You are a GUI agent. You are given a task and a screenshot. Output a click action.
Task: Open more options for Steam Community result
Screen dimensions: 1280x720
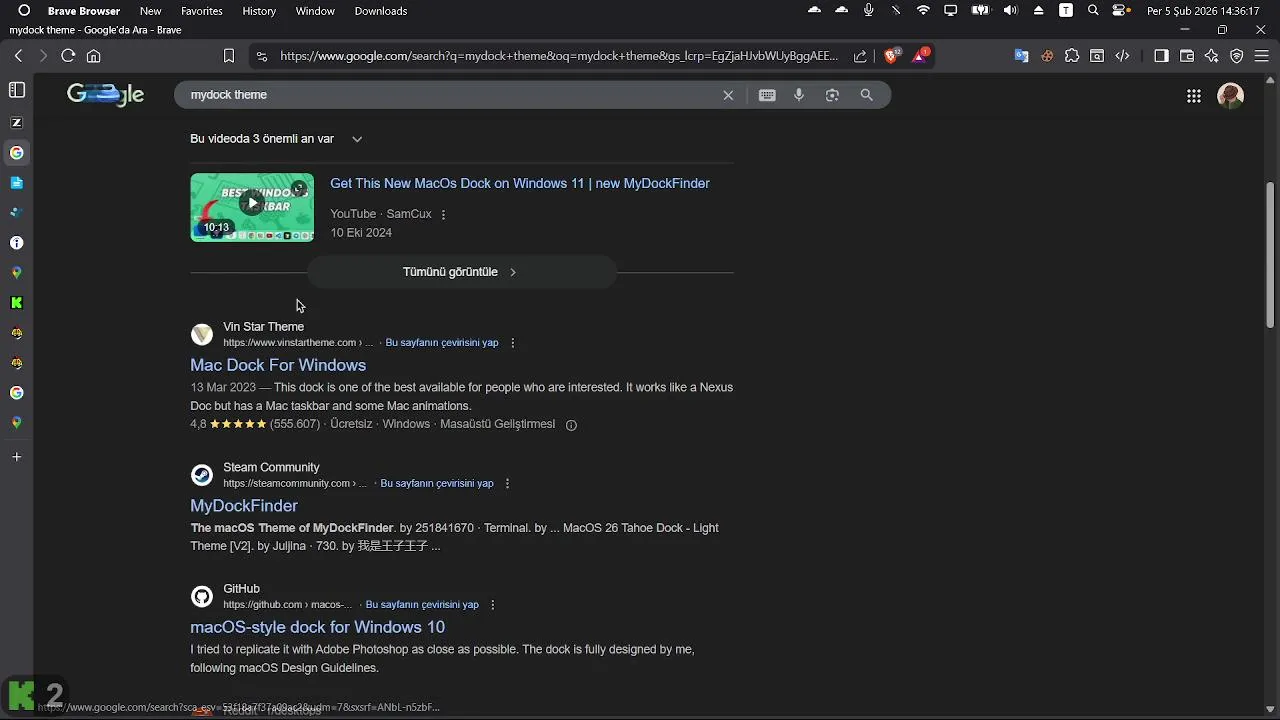[507, 484]
